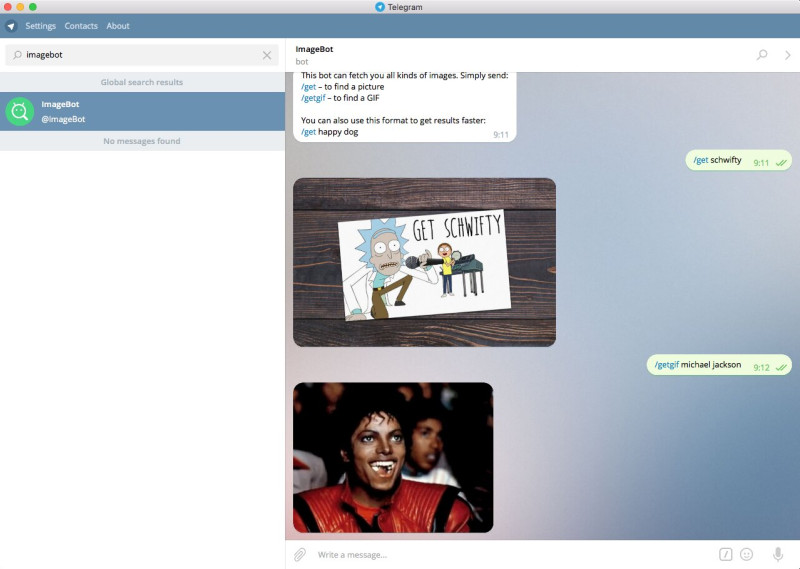Click the /get link in schwifty message
Viewport: 800px width, 569px height.
pyautogui.click(x=701, y=160)
